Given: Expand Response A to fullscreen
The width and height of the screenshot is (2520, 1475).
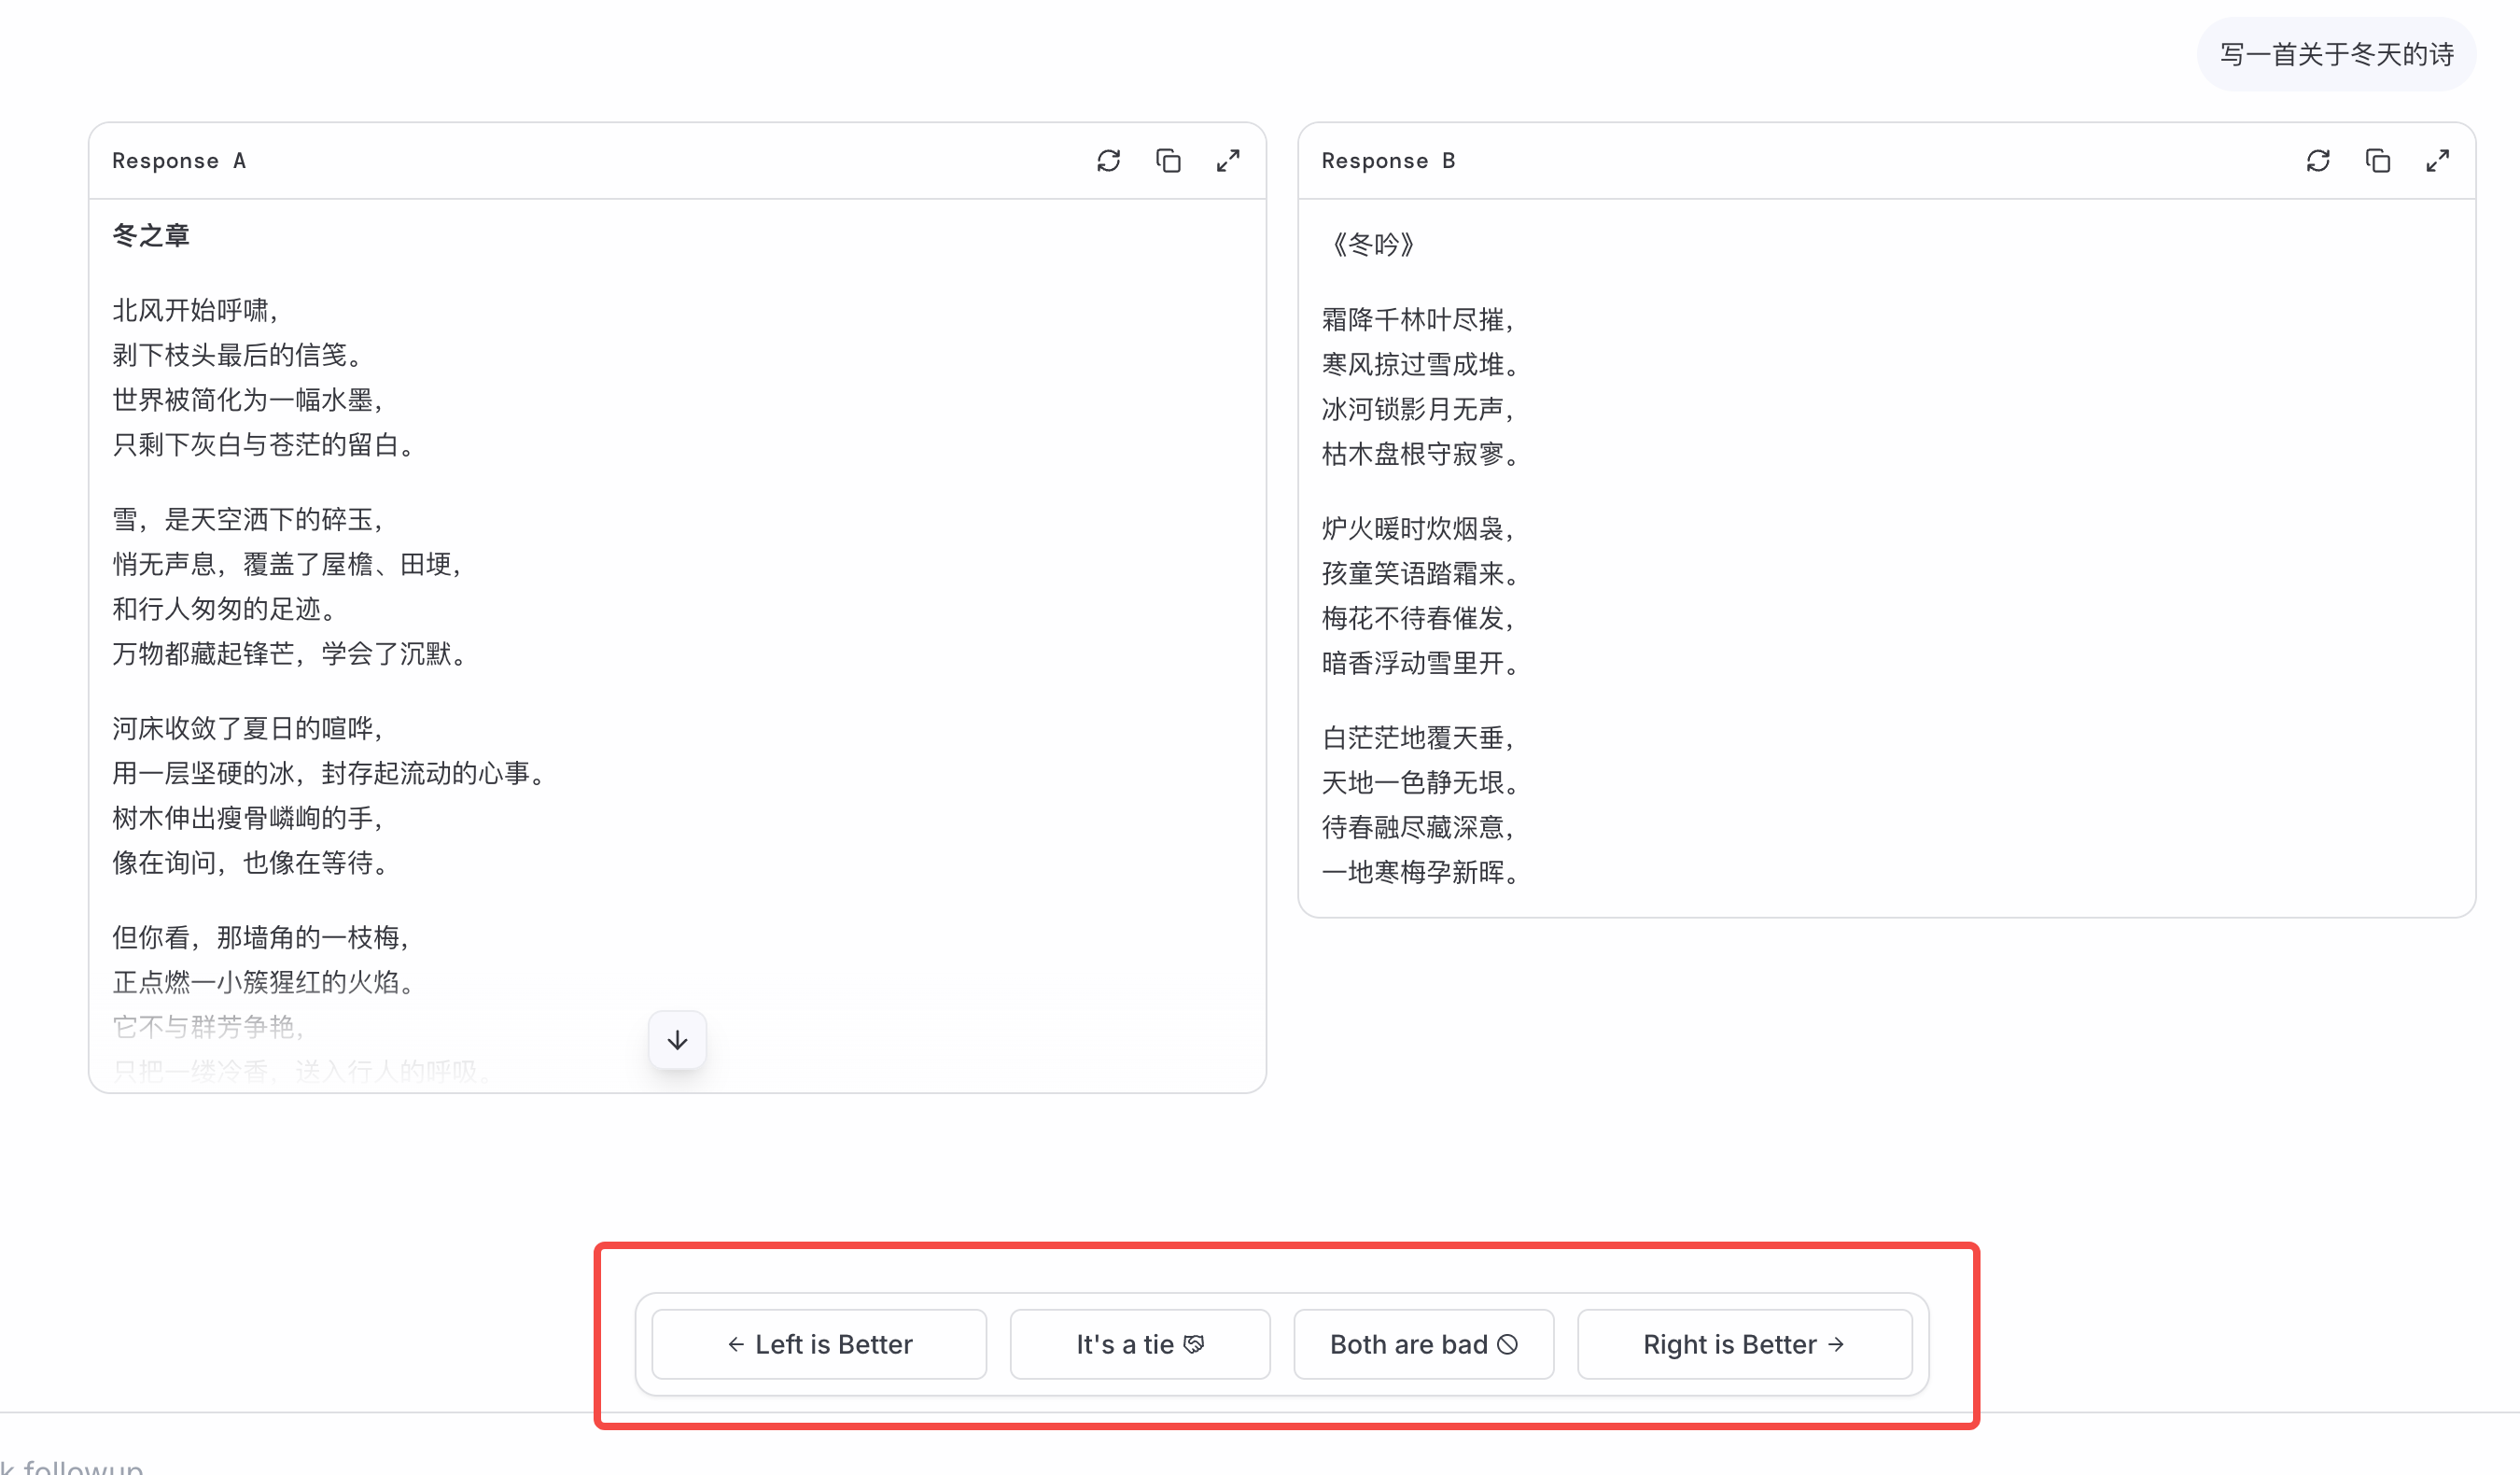Looking at the screenshot, I should [x=1228, y=161].
